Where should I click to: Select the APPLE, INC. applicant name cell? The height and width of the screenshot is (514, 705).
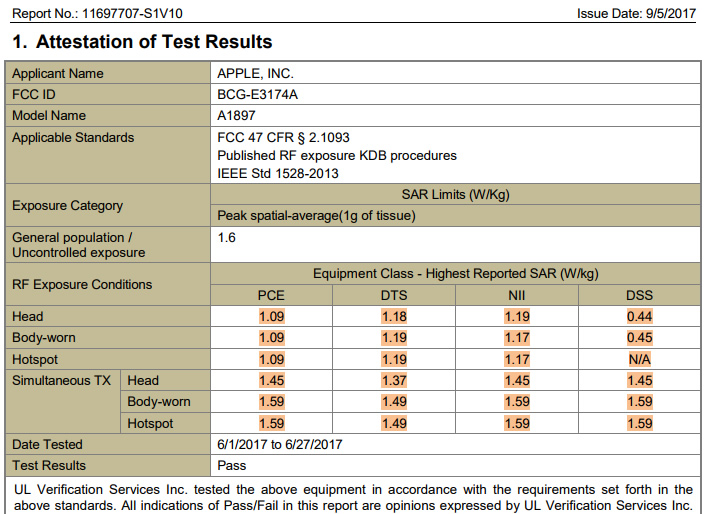(x=255, y=74)
